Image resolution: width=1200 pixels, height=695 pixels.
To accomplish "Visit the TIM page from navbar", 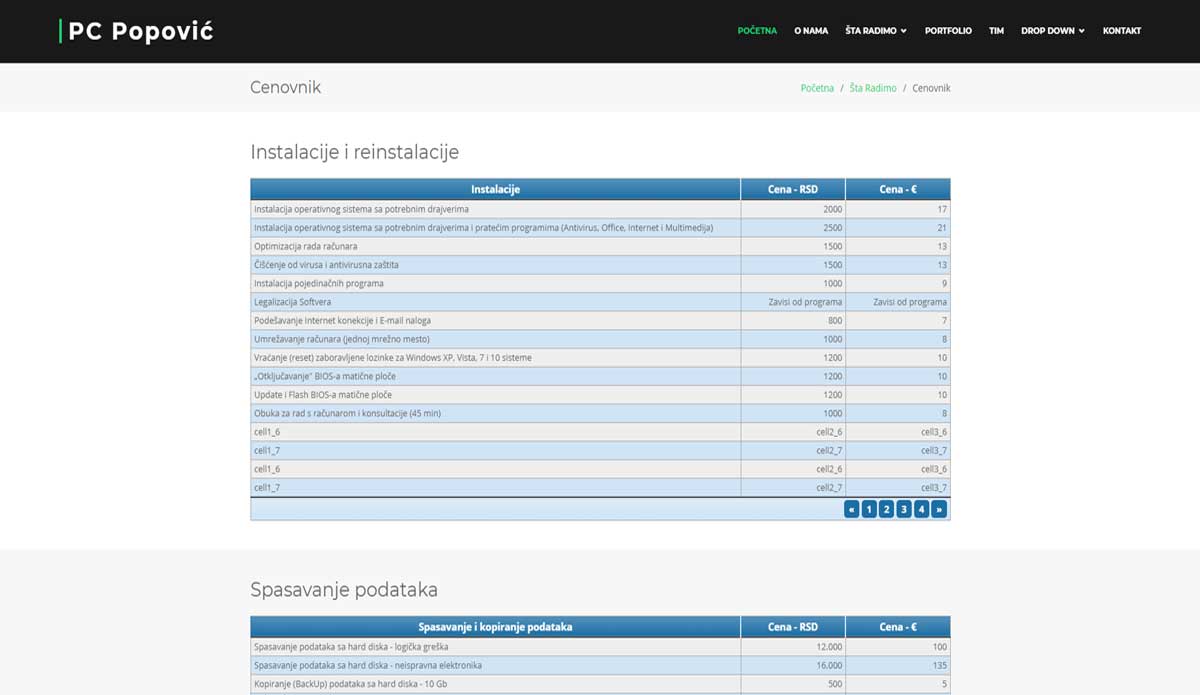I will [x=996, y=31].
